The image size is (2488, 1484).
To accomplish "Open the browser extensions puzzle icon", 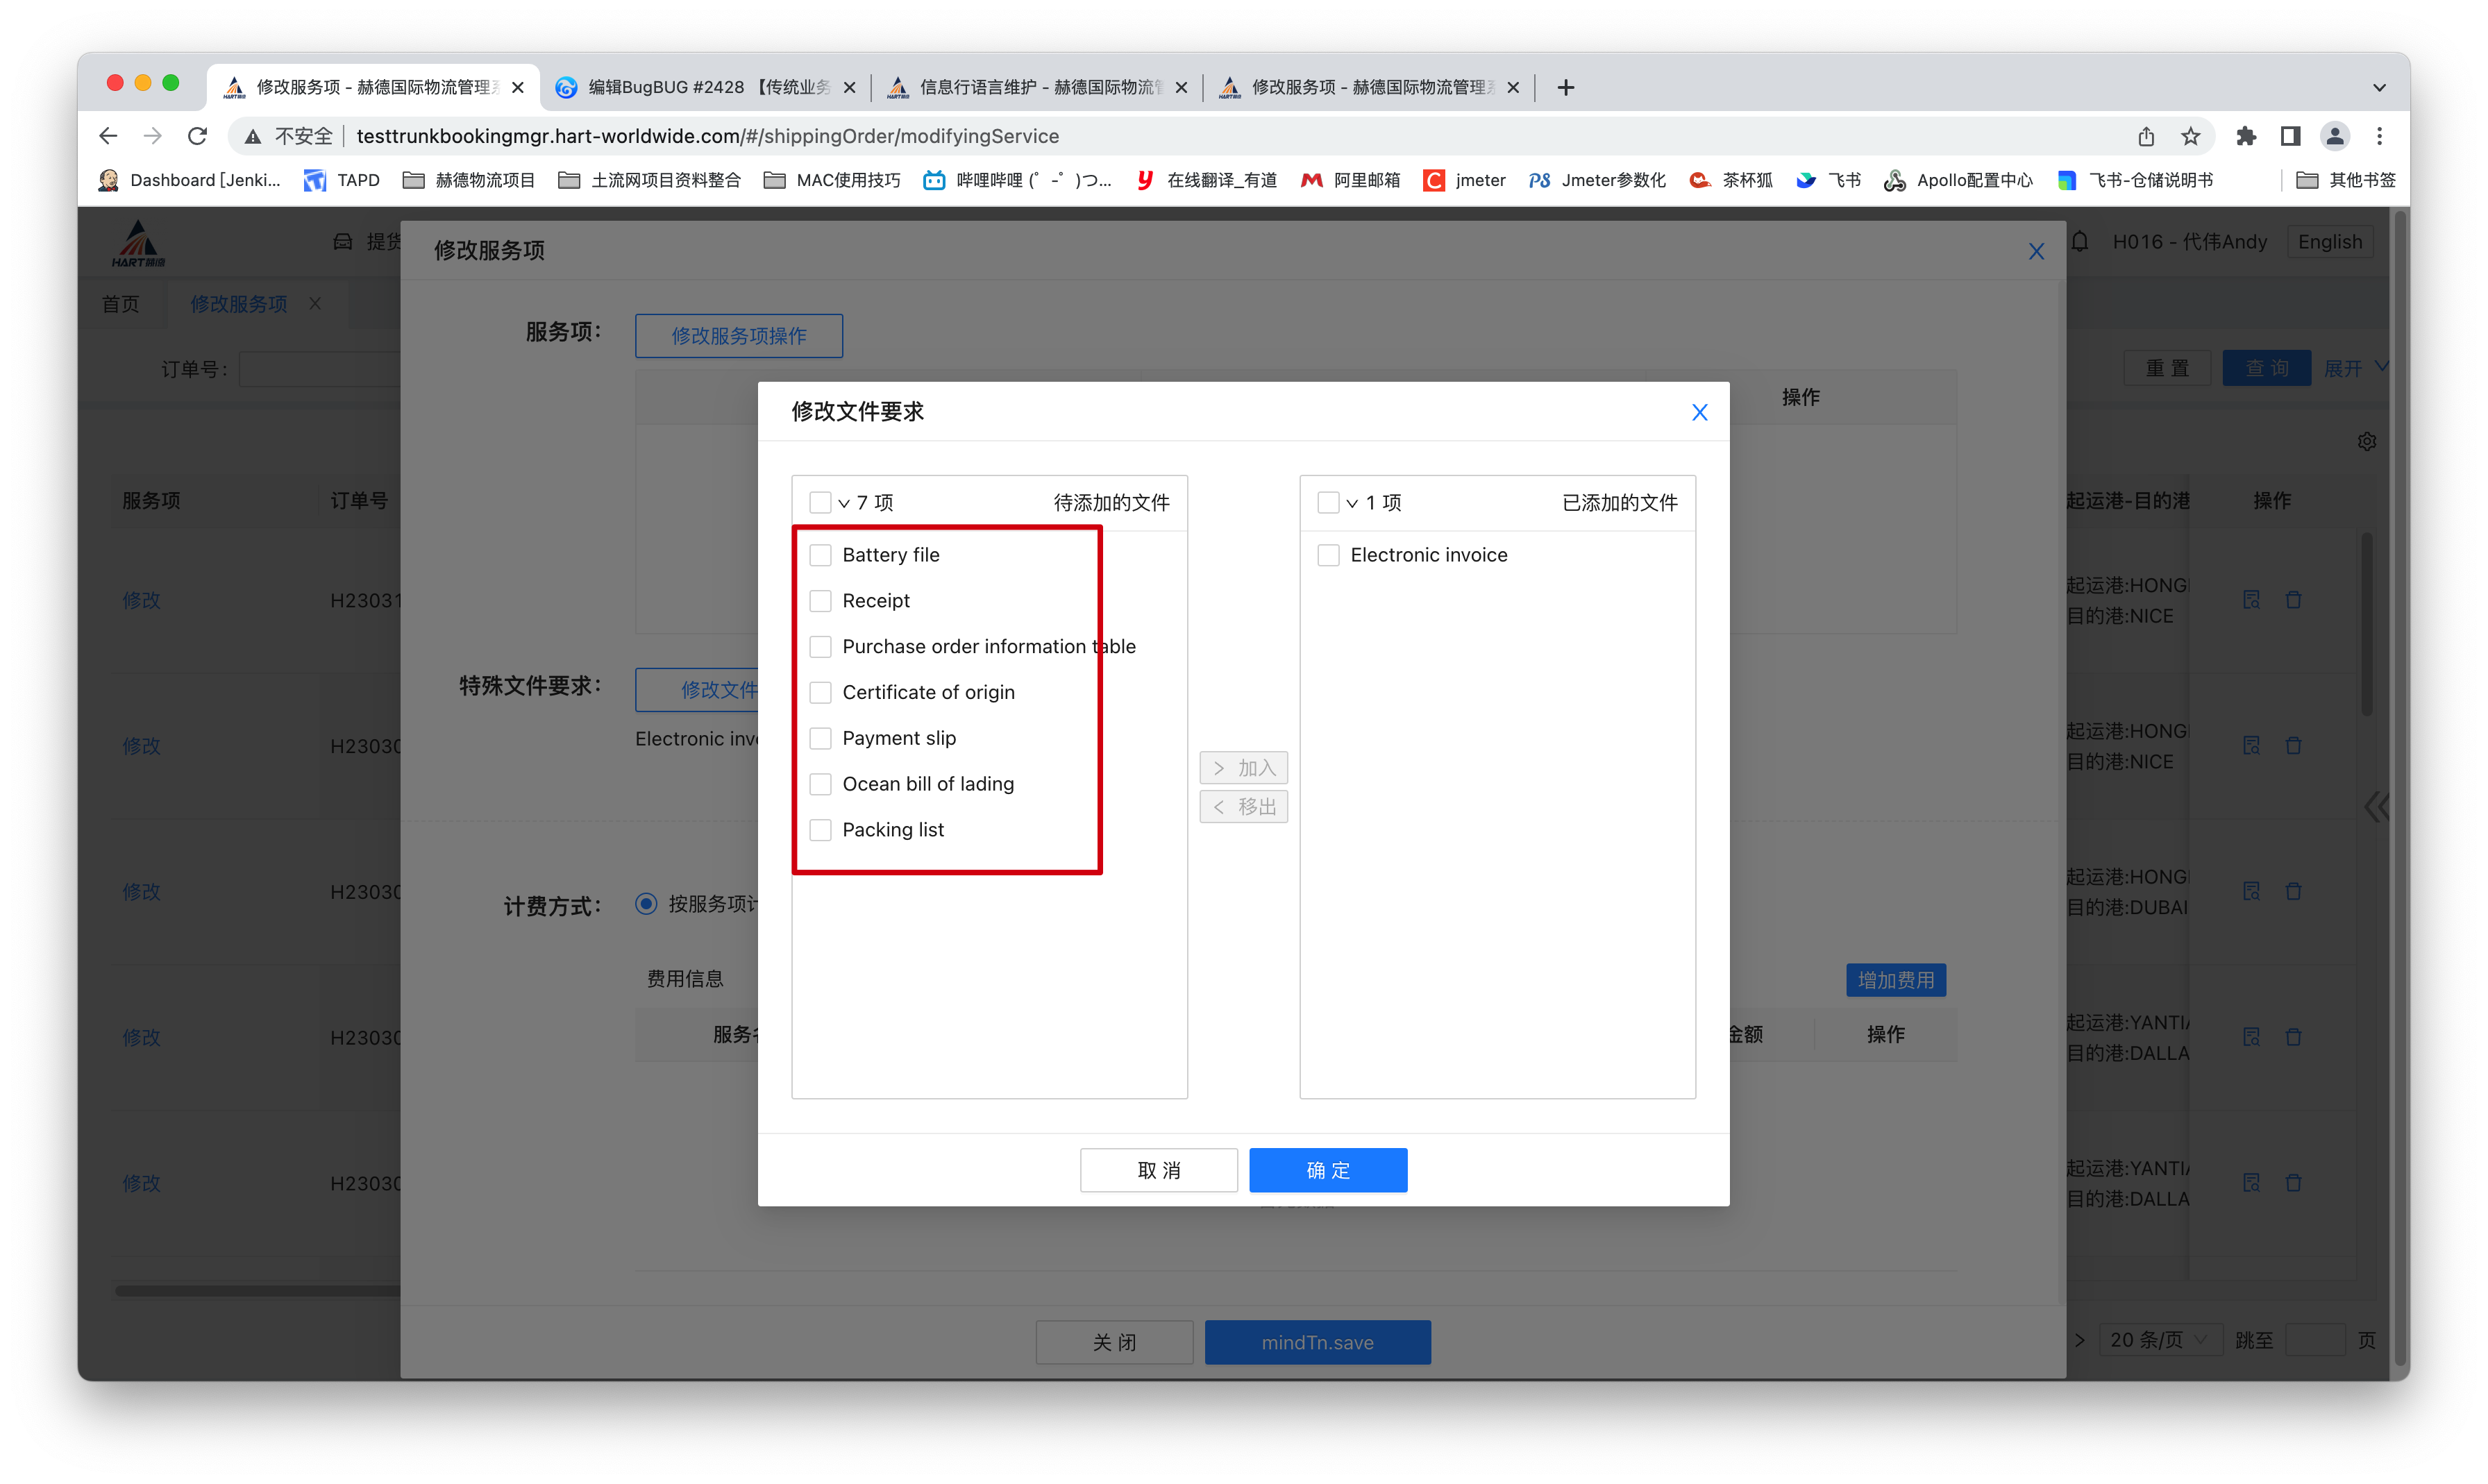I will (2246, 136).
